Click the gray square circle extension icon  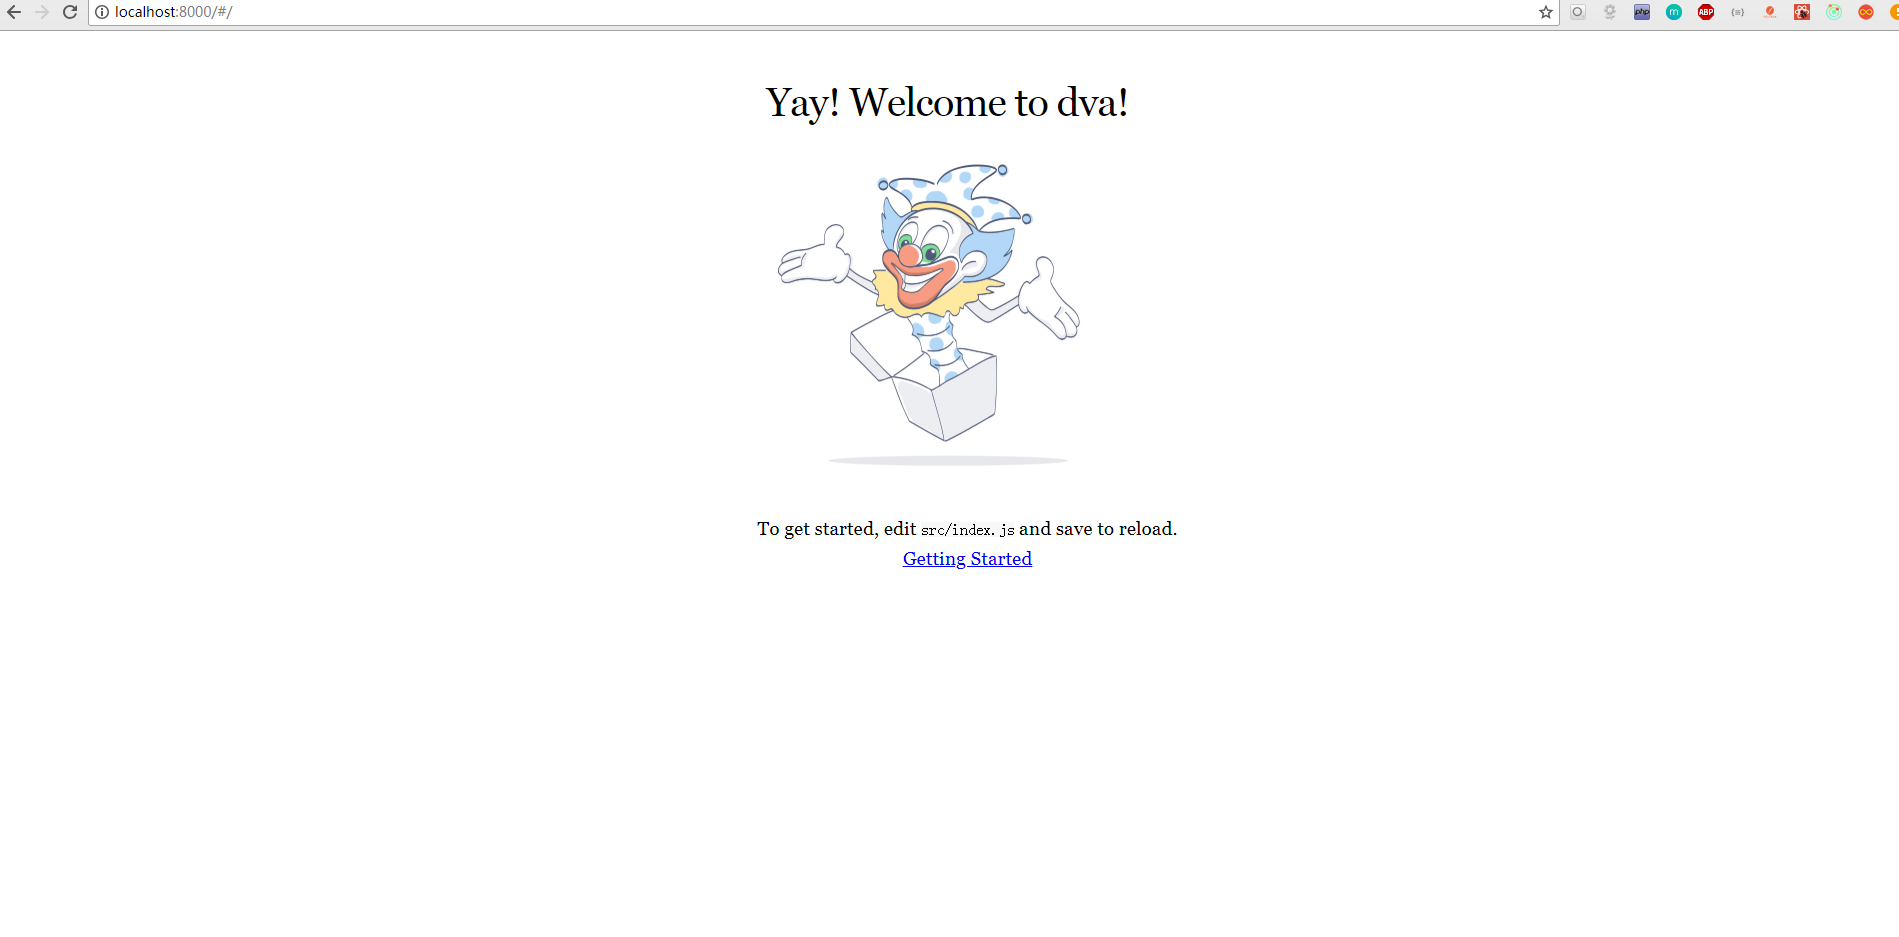tap(1578, 12)
